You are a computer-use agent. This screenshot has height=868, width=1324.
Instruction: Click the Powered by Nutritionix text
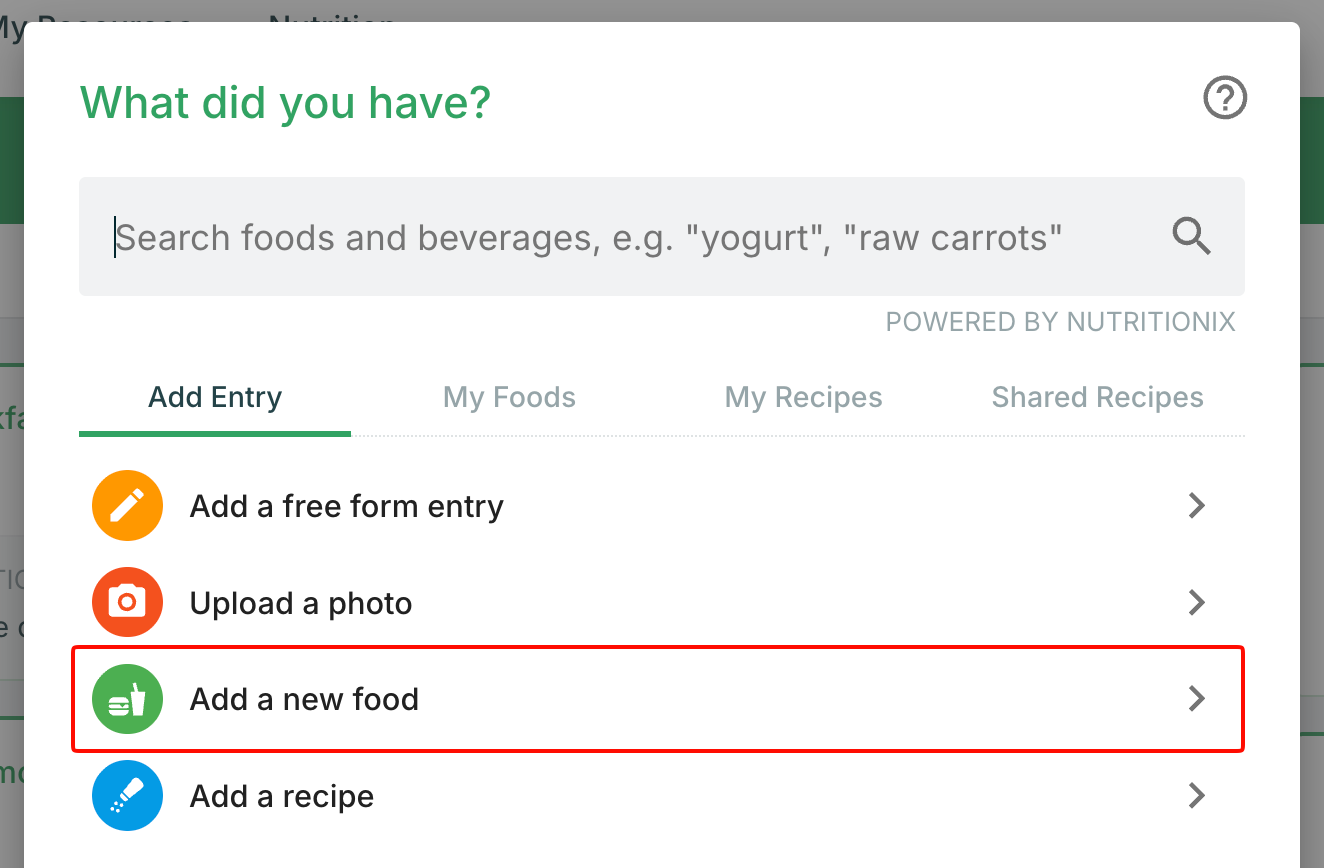click(1060, 322)
